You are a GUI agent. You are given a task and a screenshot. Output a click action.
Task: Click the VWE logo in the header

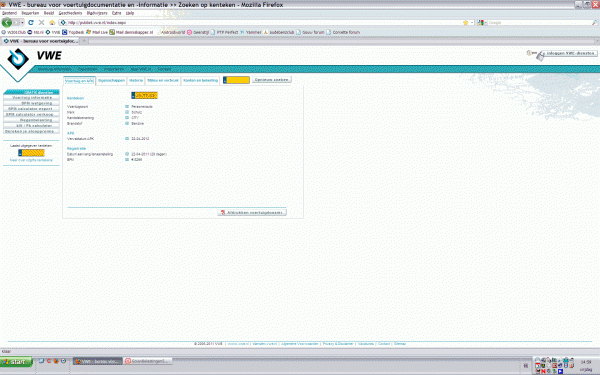34,58
